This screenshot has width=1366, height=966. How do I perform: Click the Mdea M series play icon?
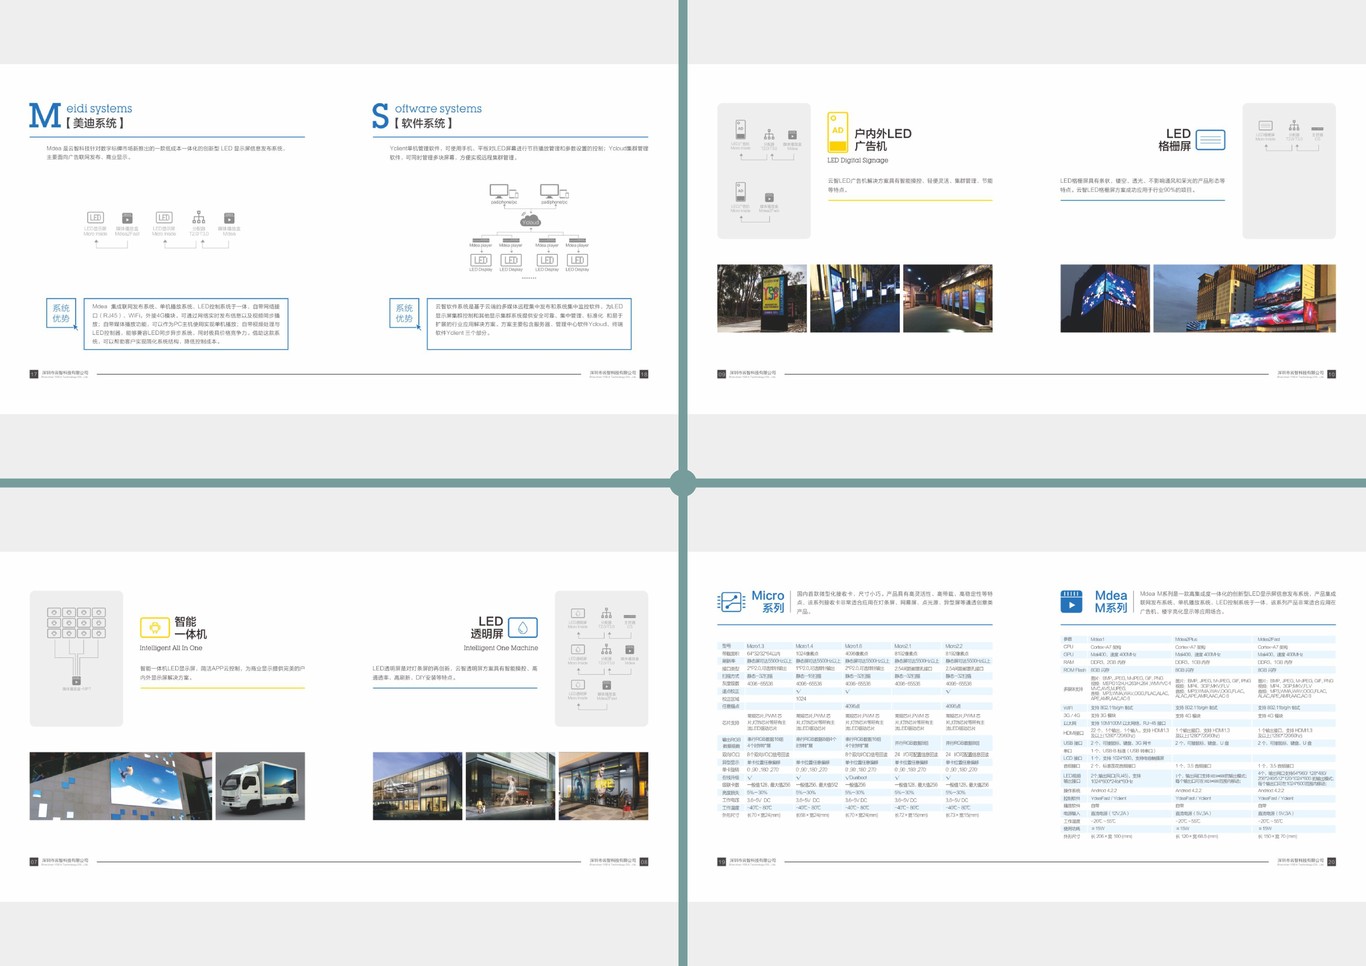pos(1071,602)
